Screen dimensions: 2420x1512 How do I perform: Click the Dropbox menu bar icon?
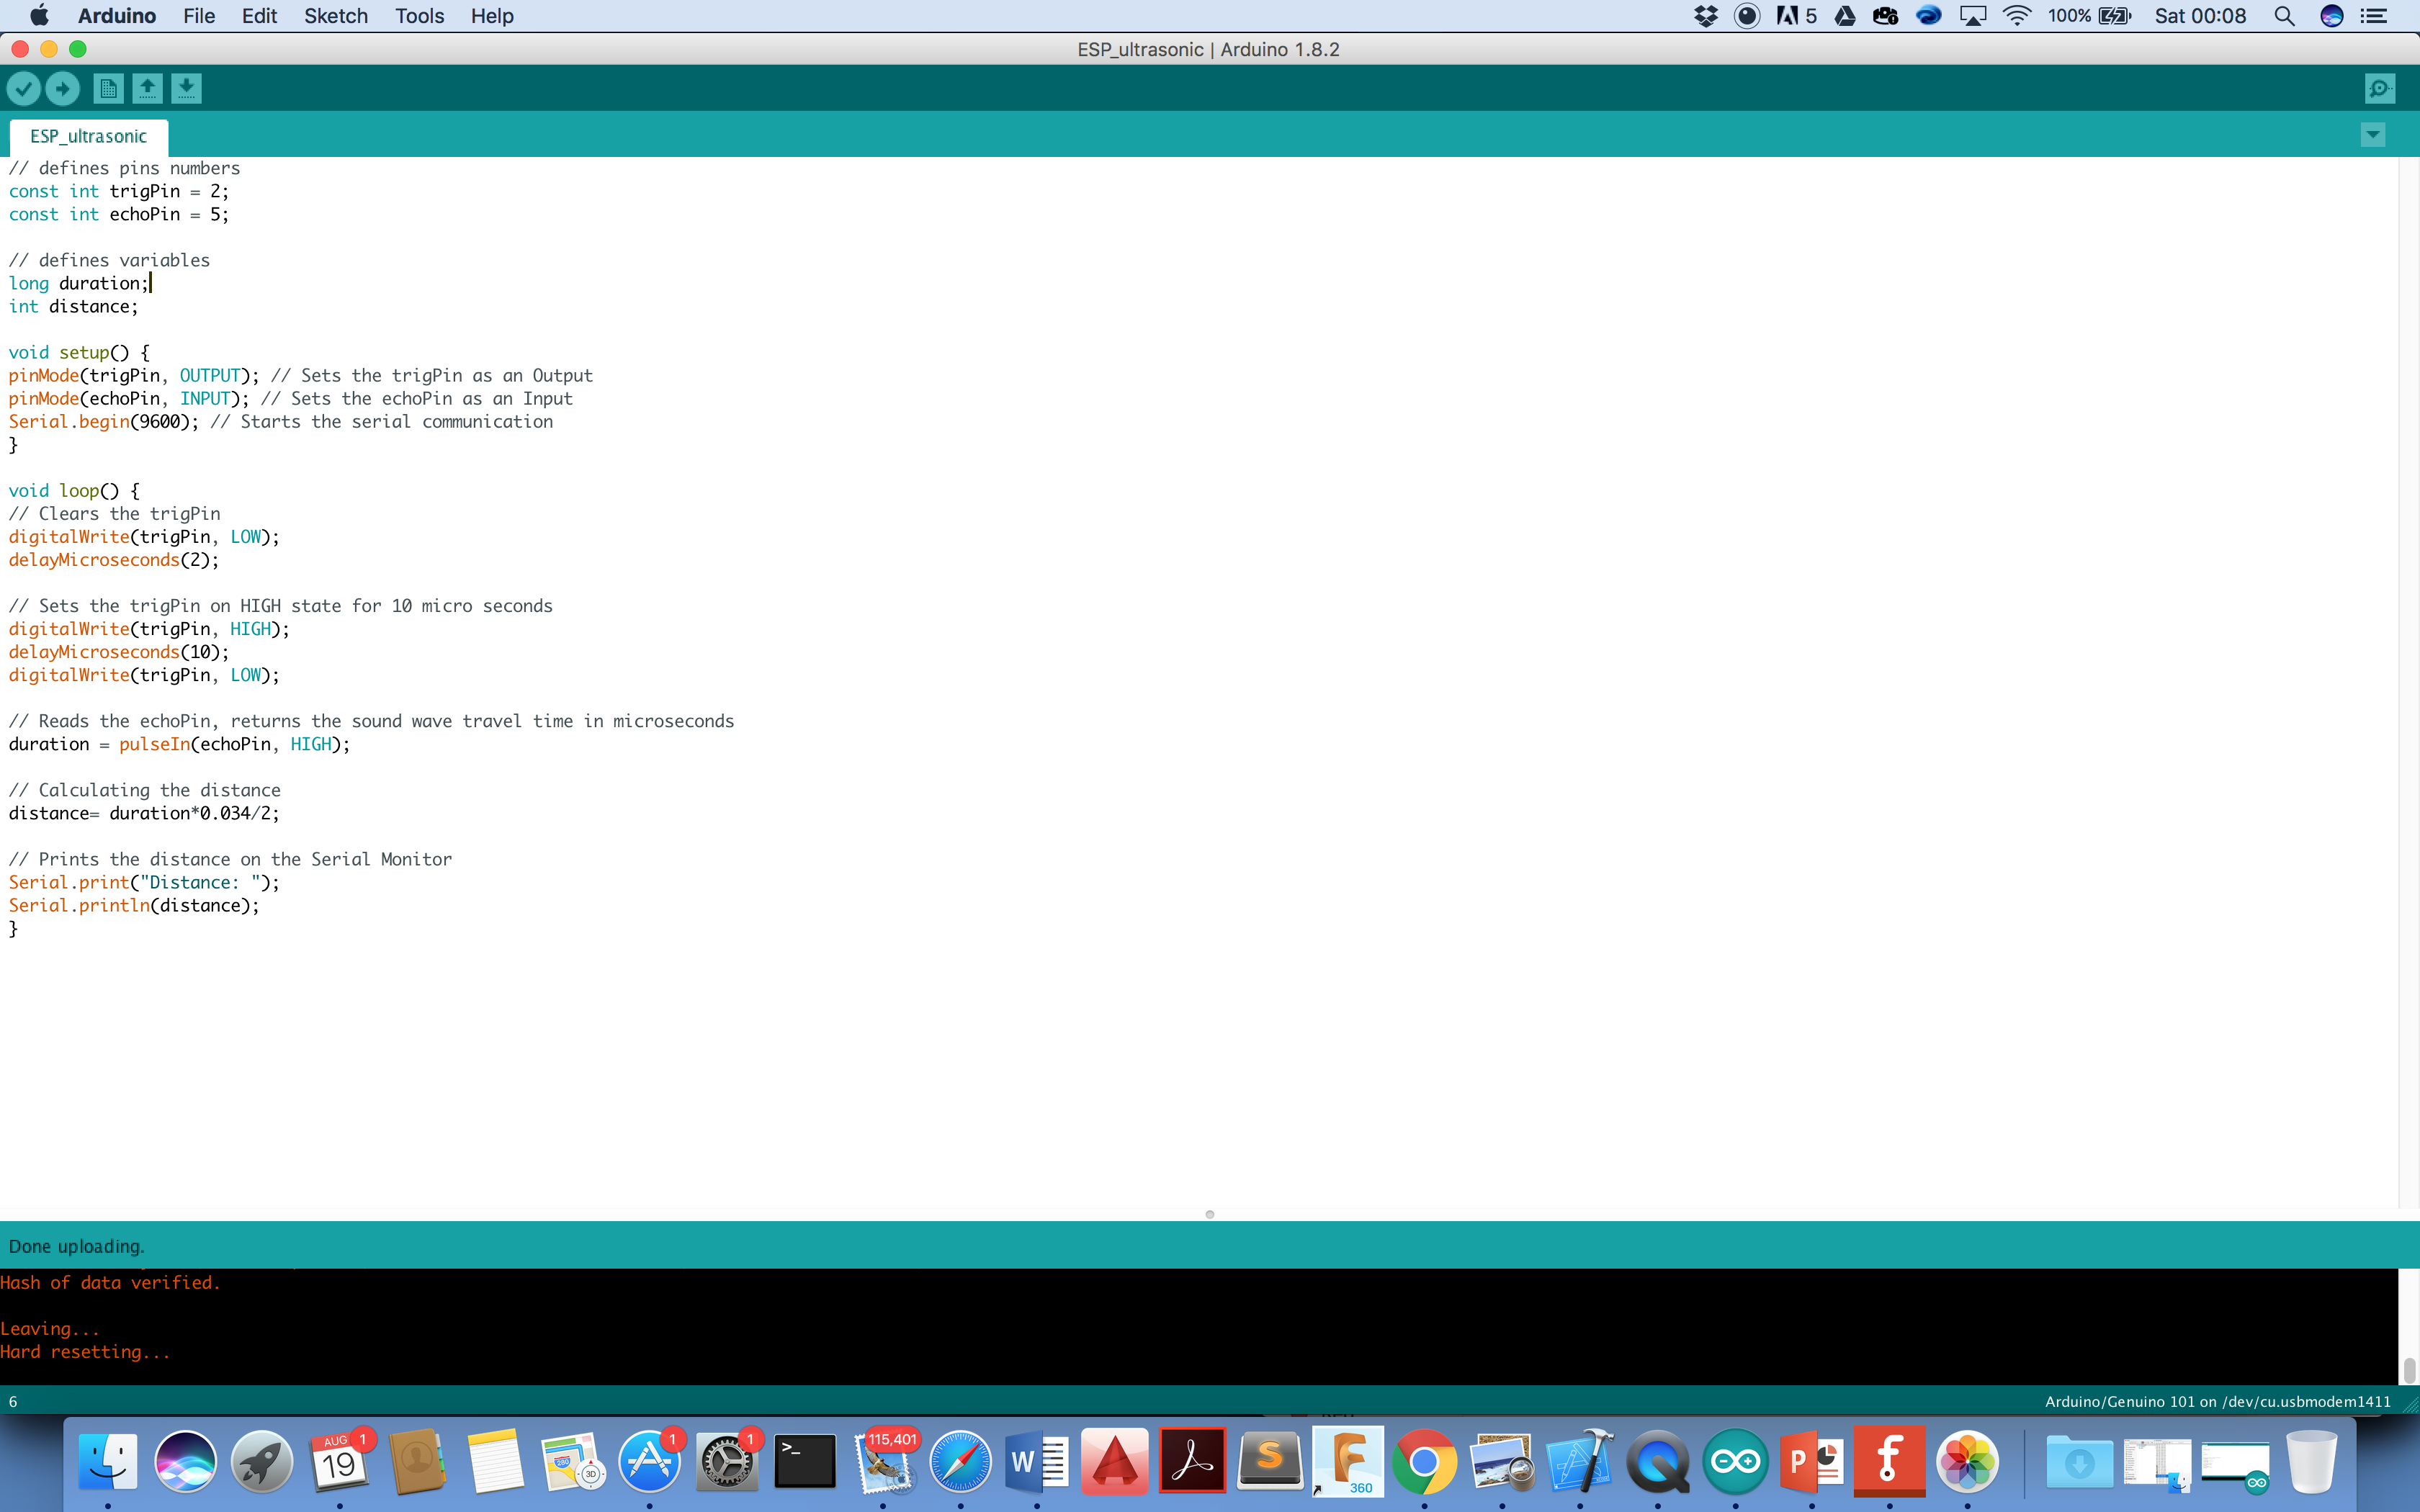1706,16
